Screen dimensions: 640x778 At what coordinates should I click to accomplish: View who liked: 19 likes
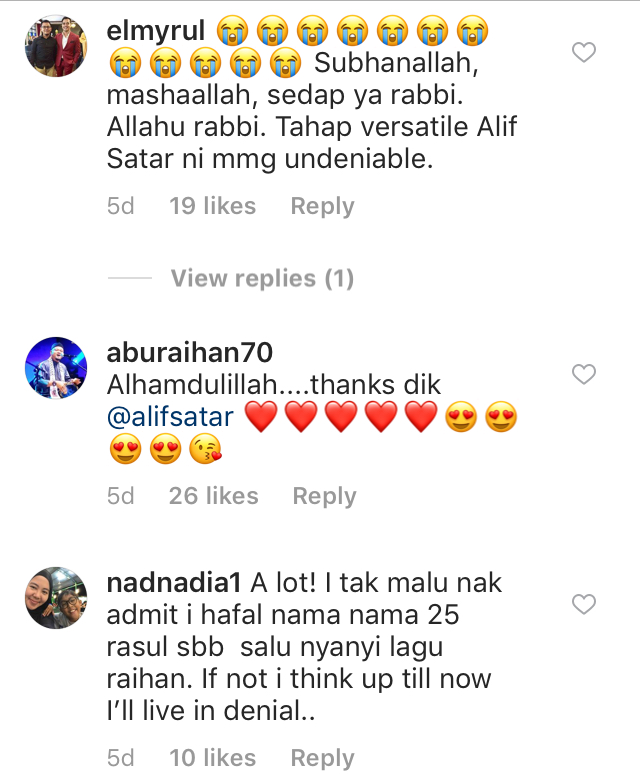(x=212, y=206)
